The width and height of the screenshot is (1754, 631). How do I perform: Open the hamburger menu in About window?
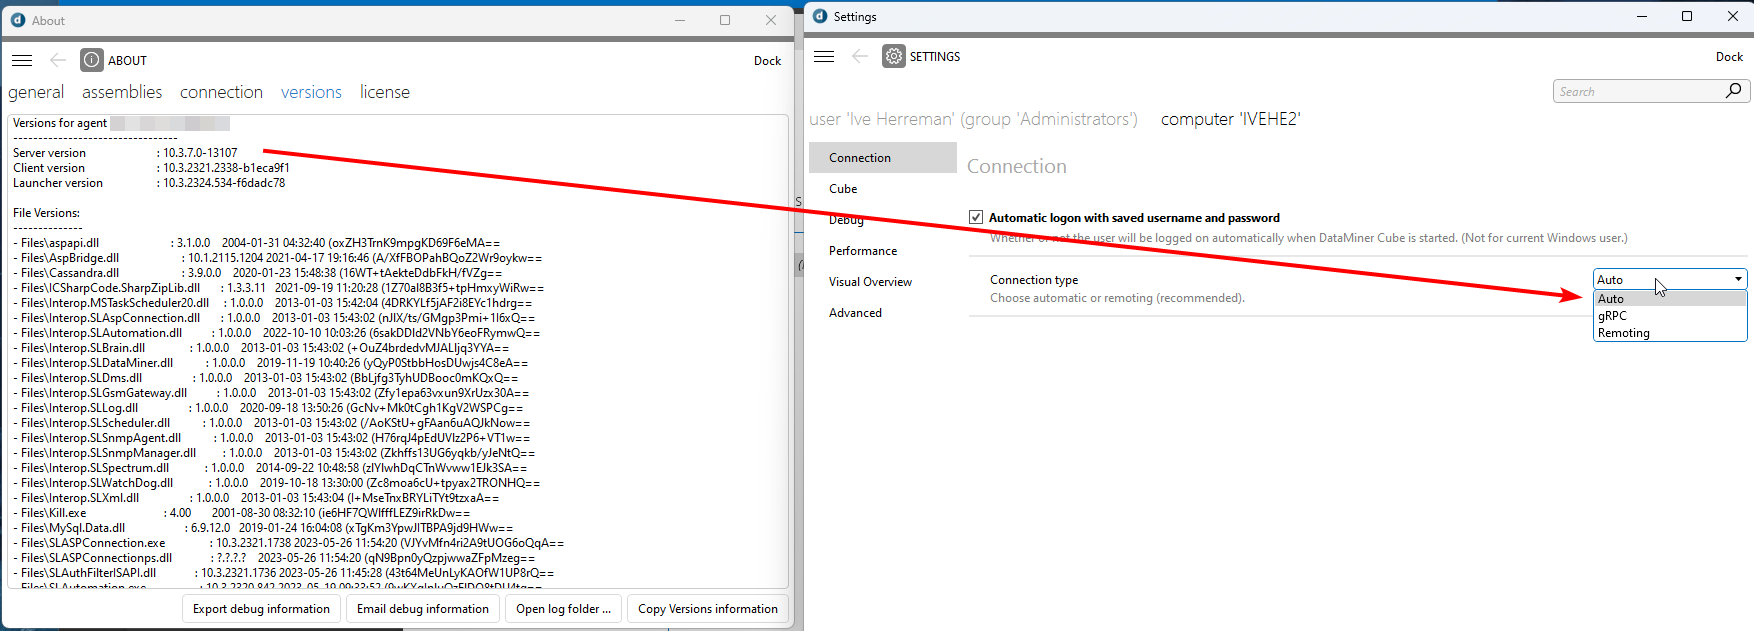(x=22, y=60)
